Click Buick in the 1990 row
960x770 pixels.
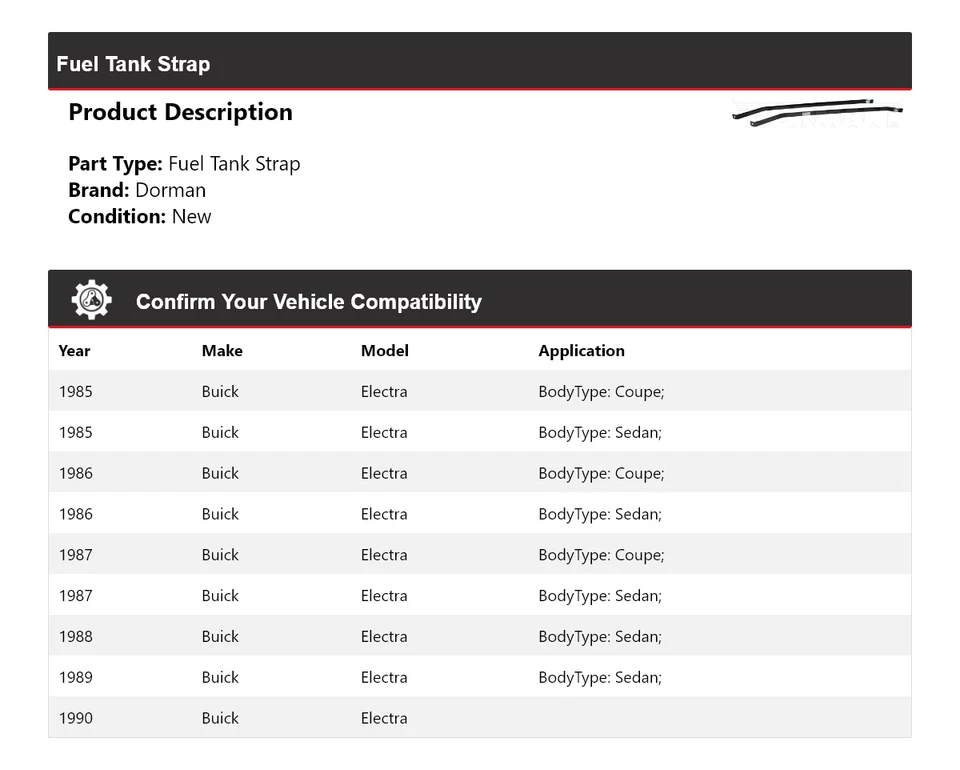coord(220,718)
